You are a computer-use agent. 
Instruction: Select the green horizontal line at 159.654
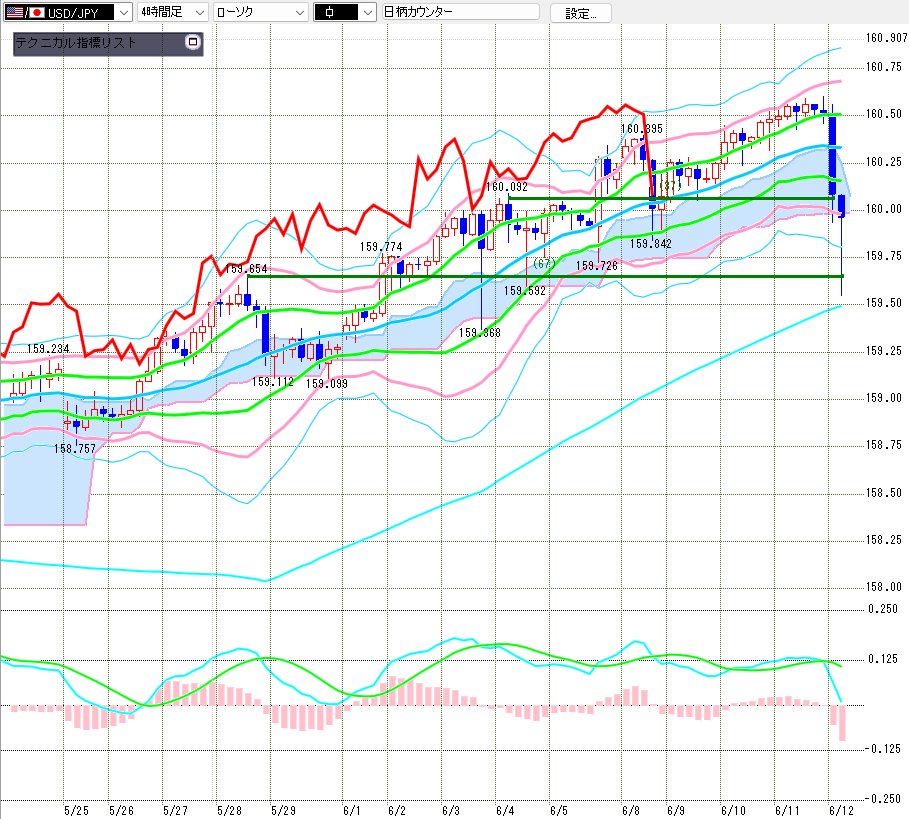[545, 276]
